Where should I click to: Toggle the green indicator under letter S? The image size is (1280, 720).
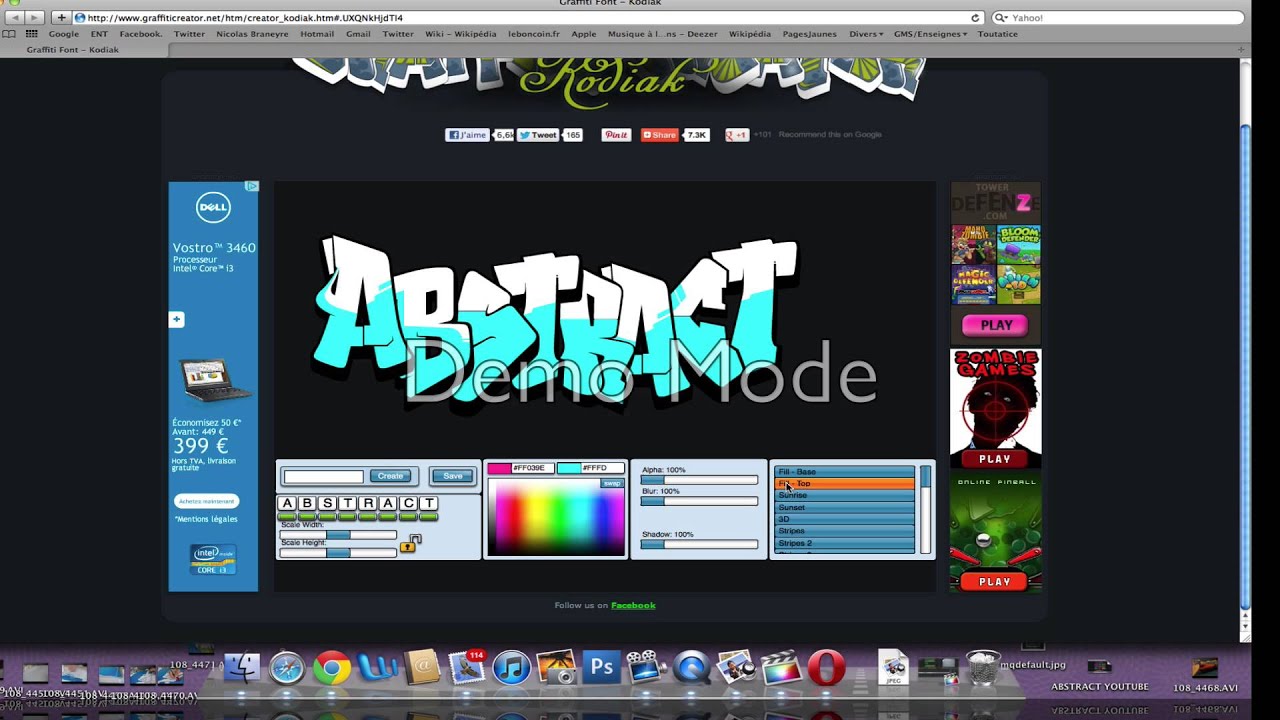[327, 517]
